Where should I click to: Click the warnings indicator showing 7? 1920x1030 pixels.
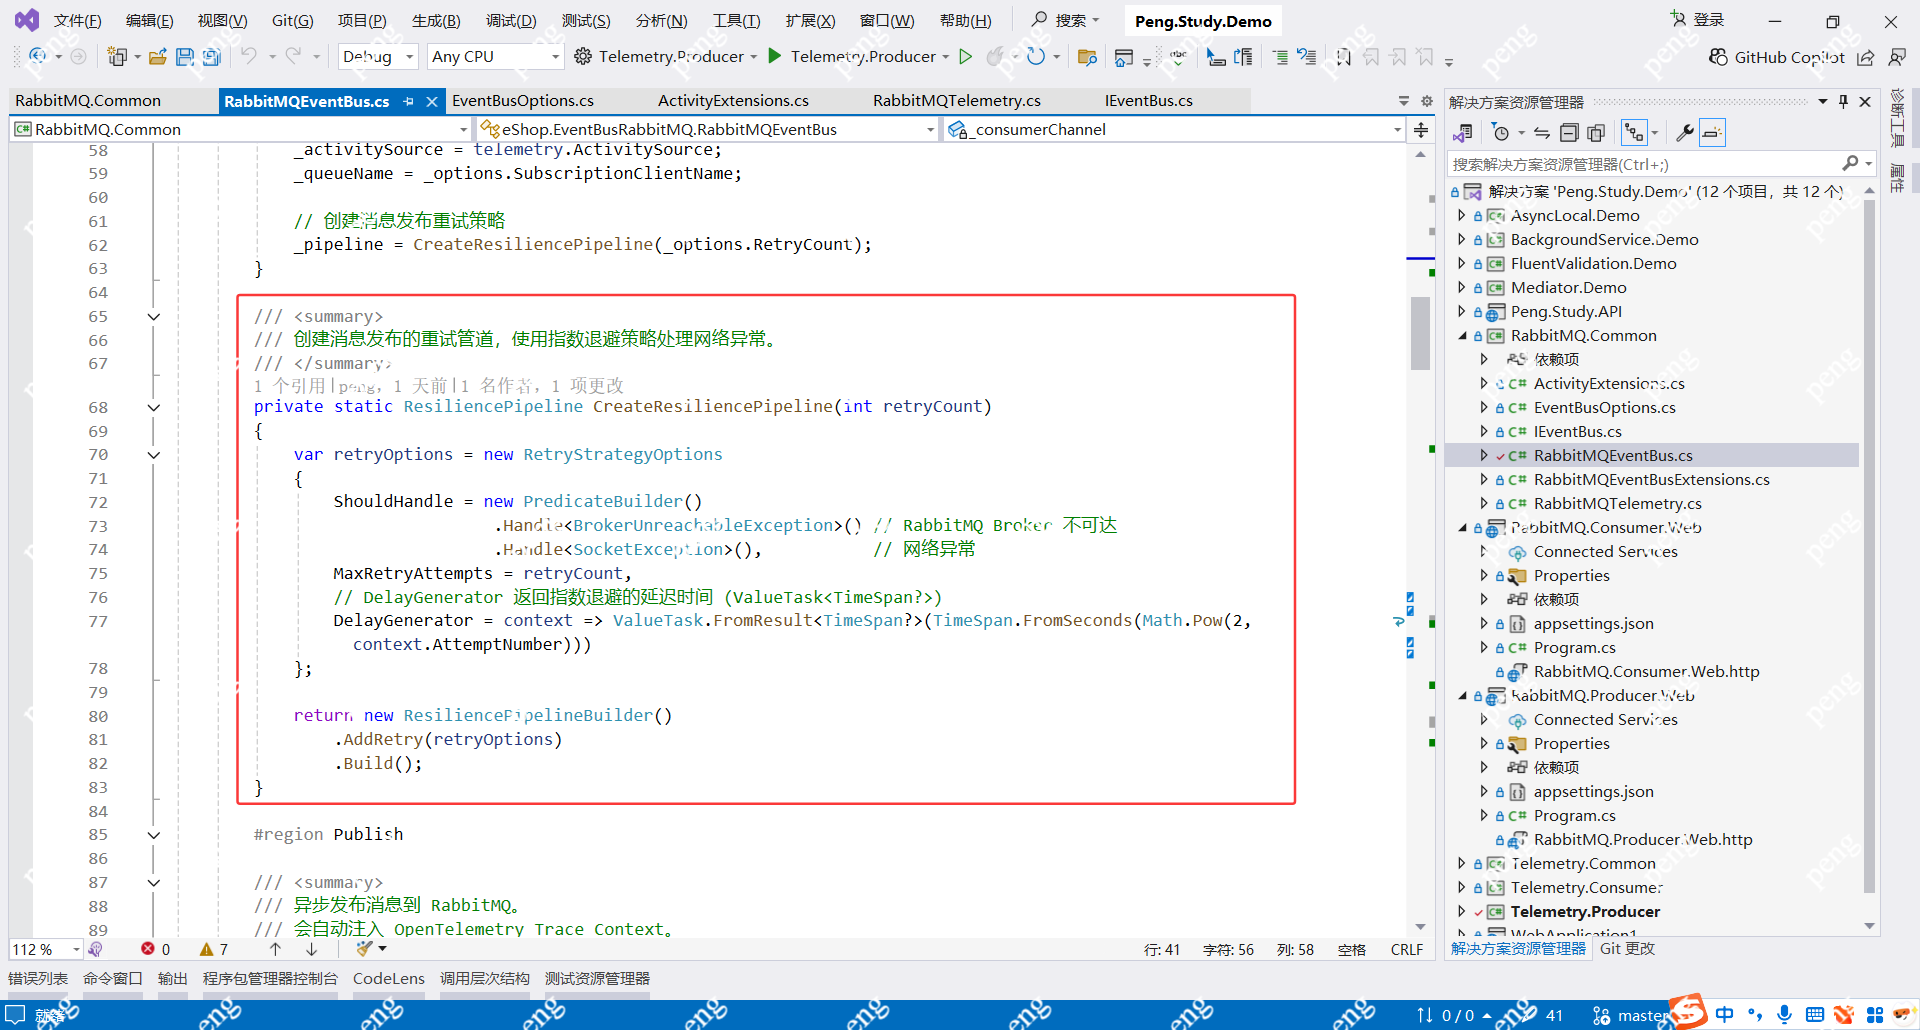[x=214, y=949]
